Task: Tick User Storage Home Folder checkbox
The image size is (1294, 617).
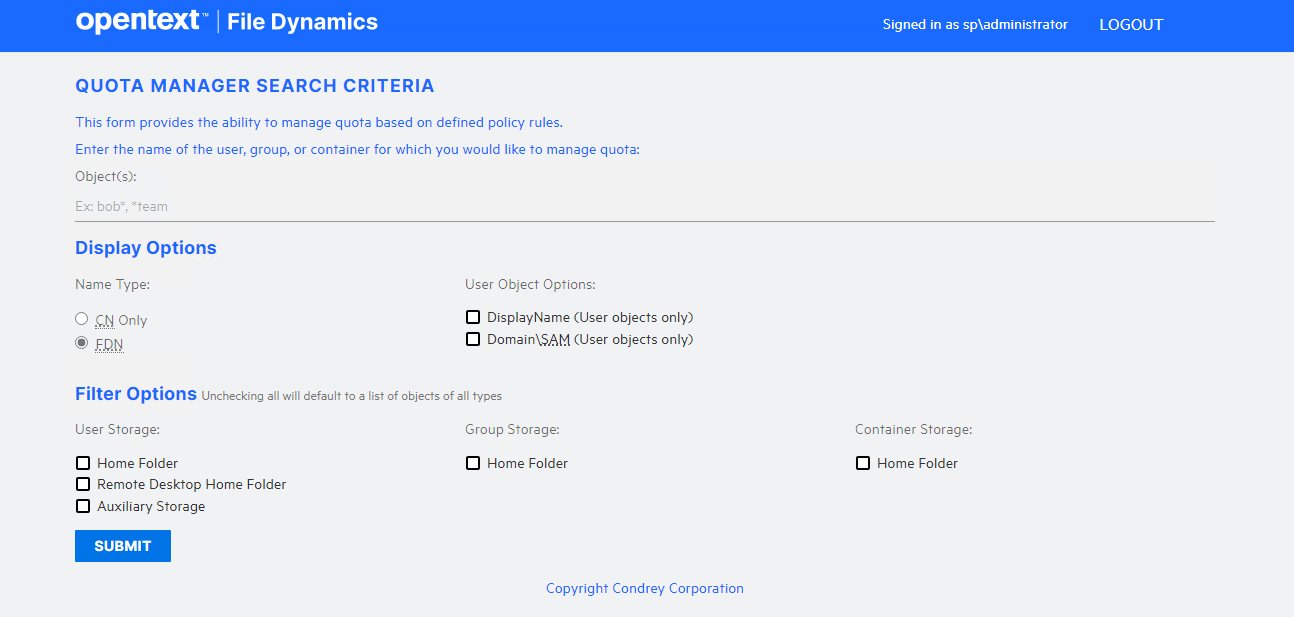Action: [x=83, y=463]
